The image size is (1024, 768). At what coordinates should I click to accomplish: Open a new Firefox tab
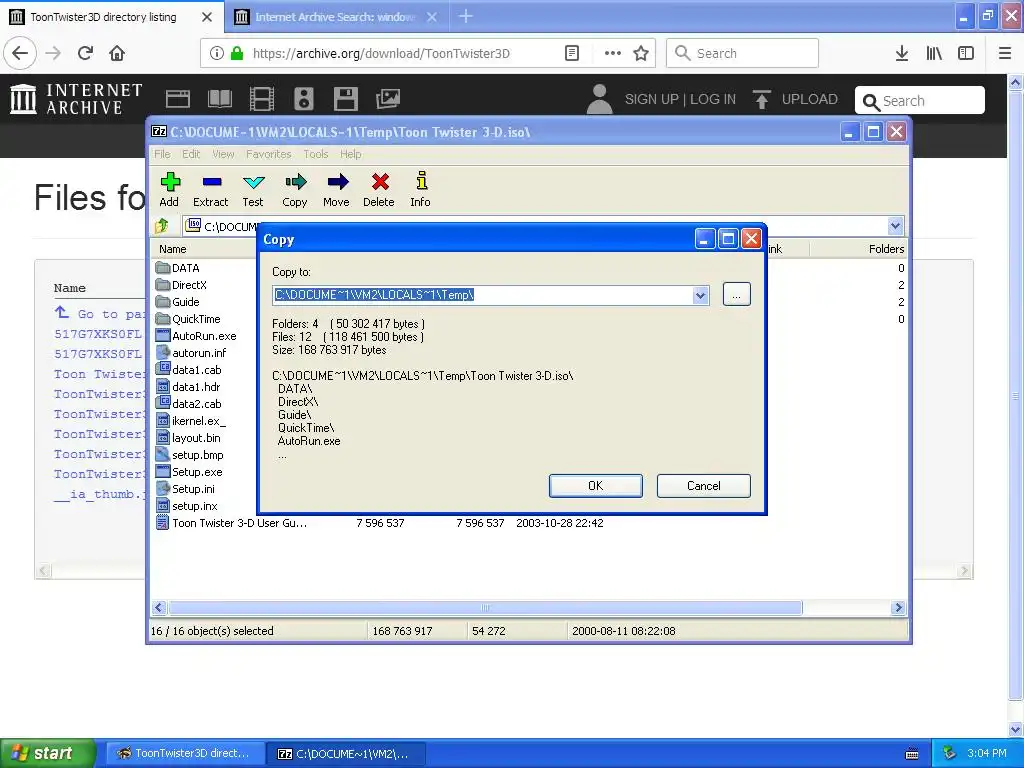(466, 16)
